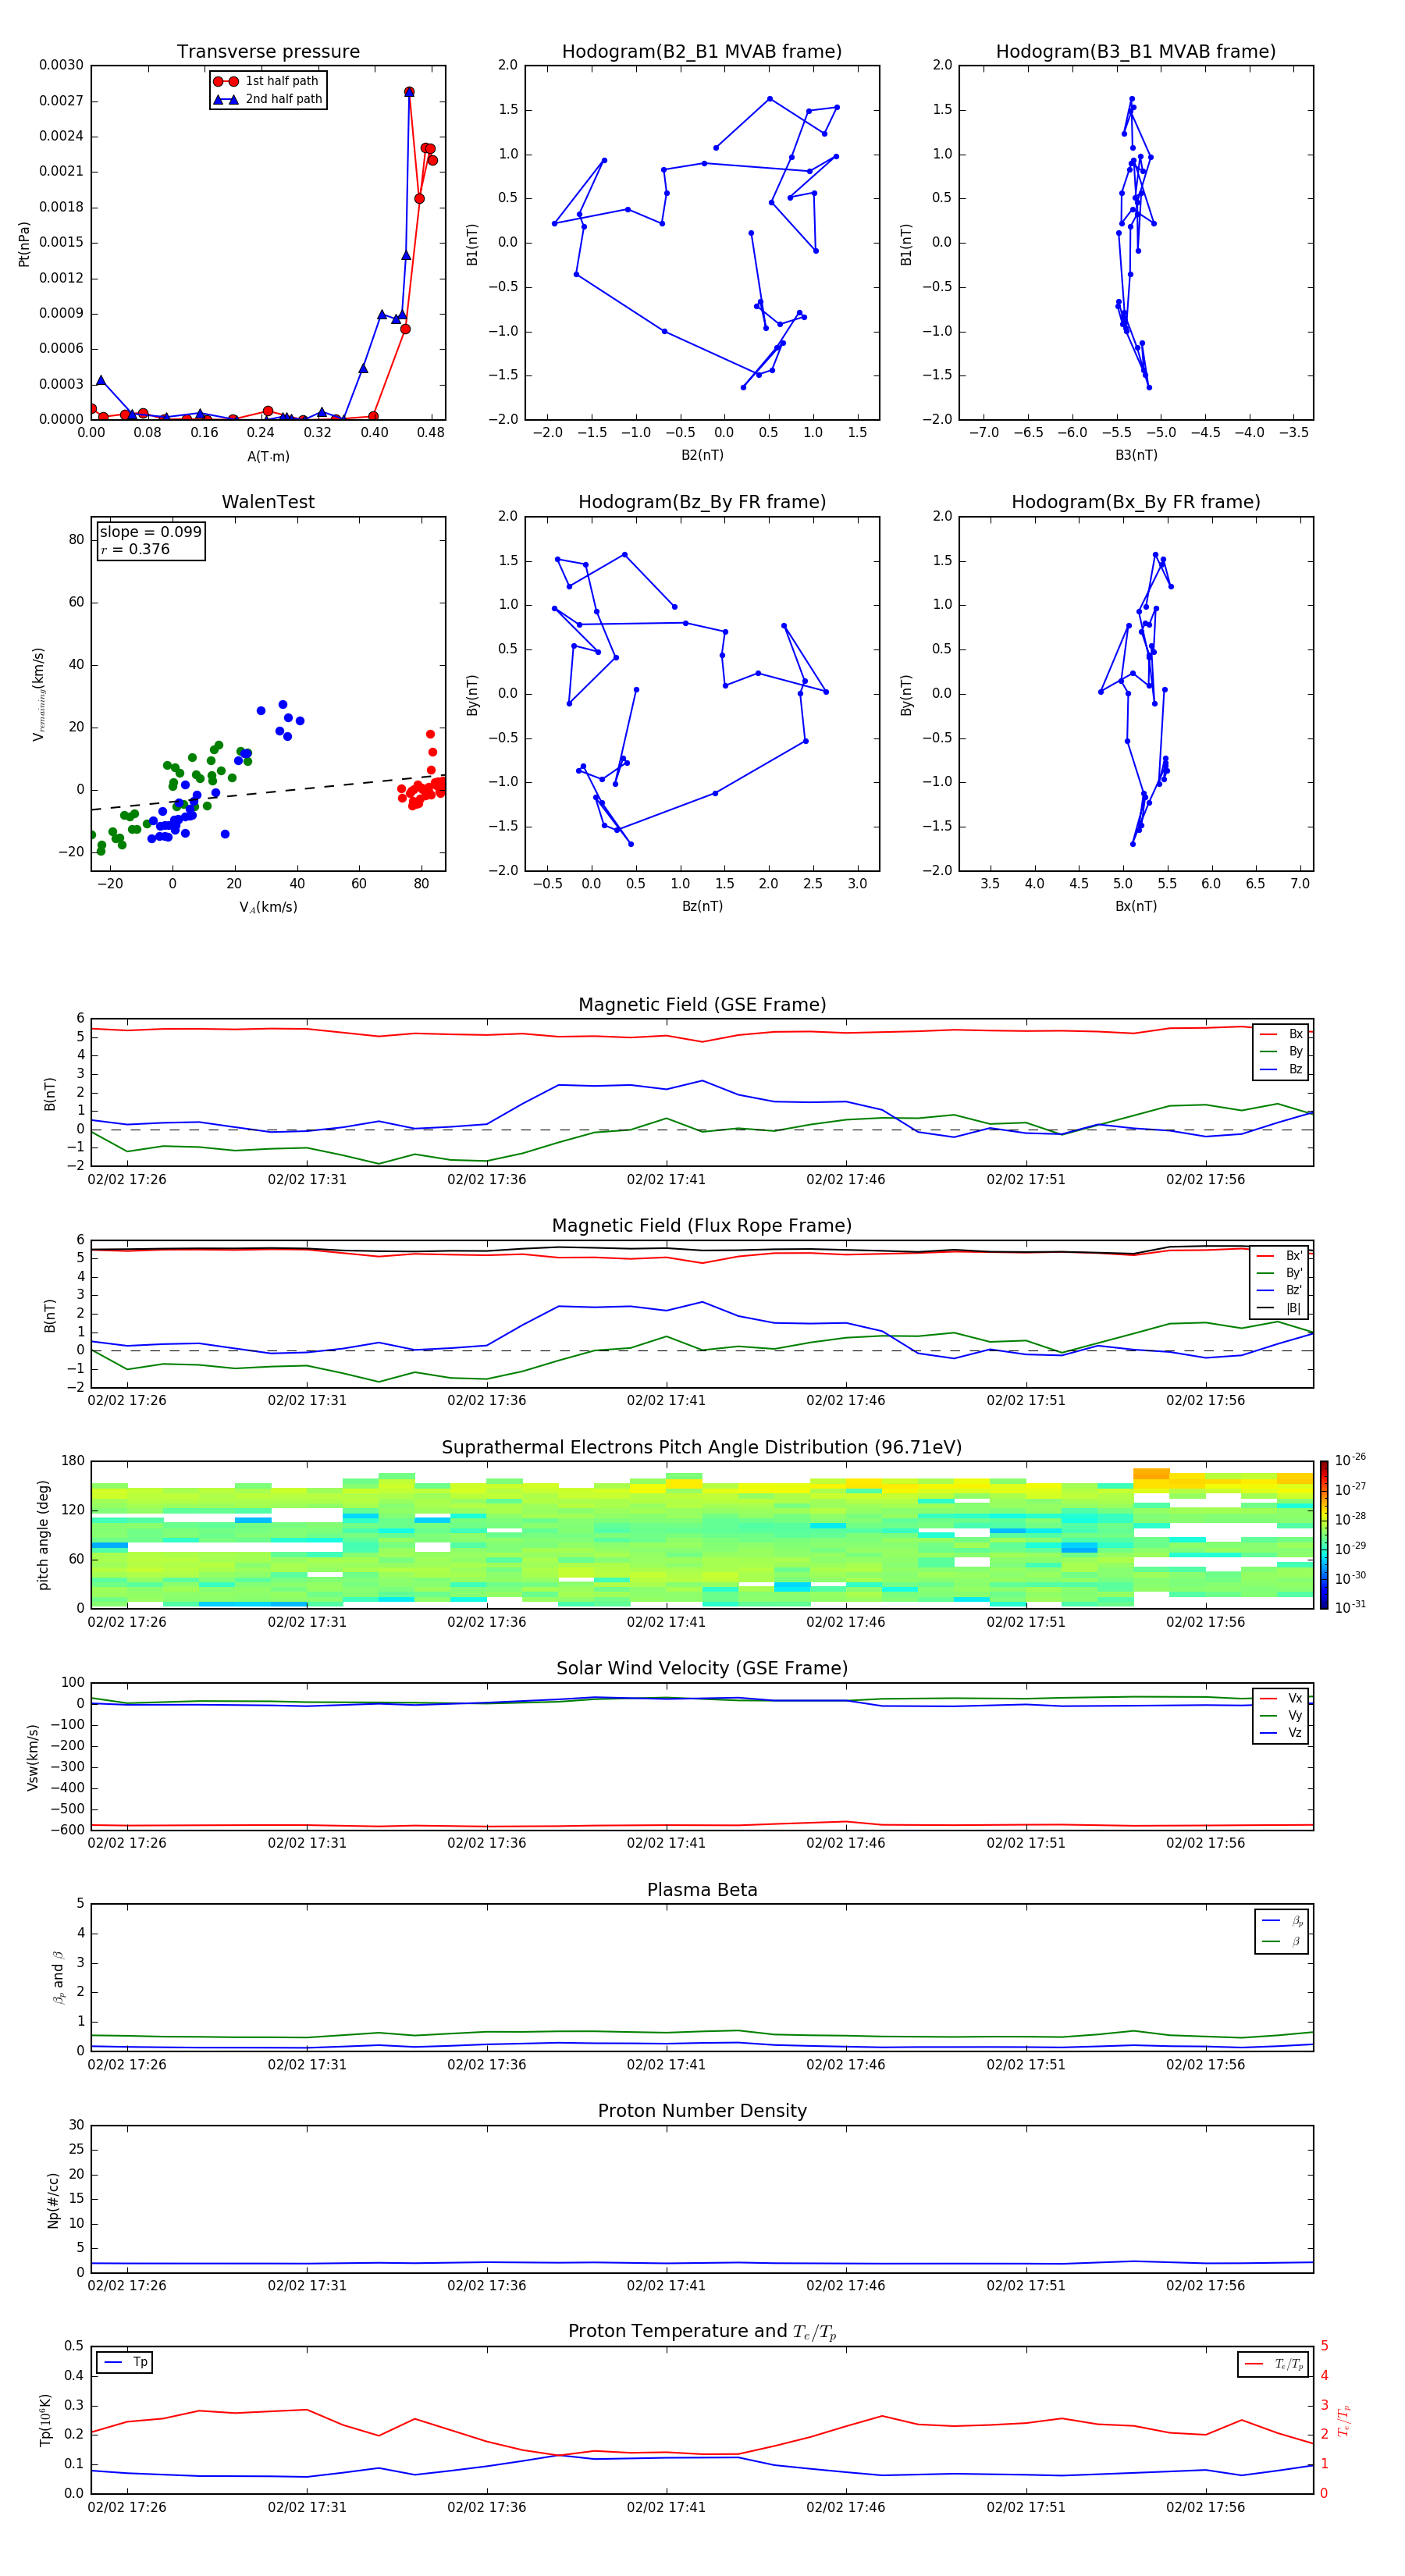
Task: Click the '2nd half path' legend entry
Action: [x=267, y=99]
